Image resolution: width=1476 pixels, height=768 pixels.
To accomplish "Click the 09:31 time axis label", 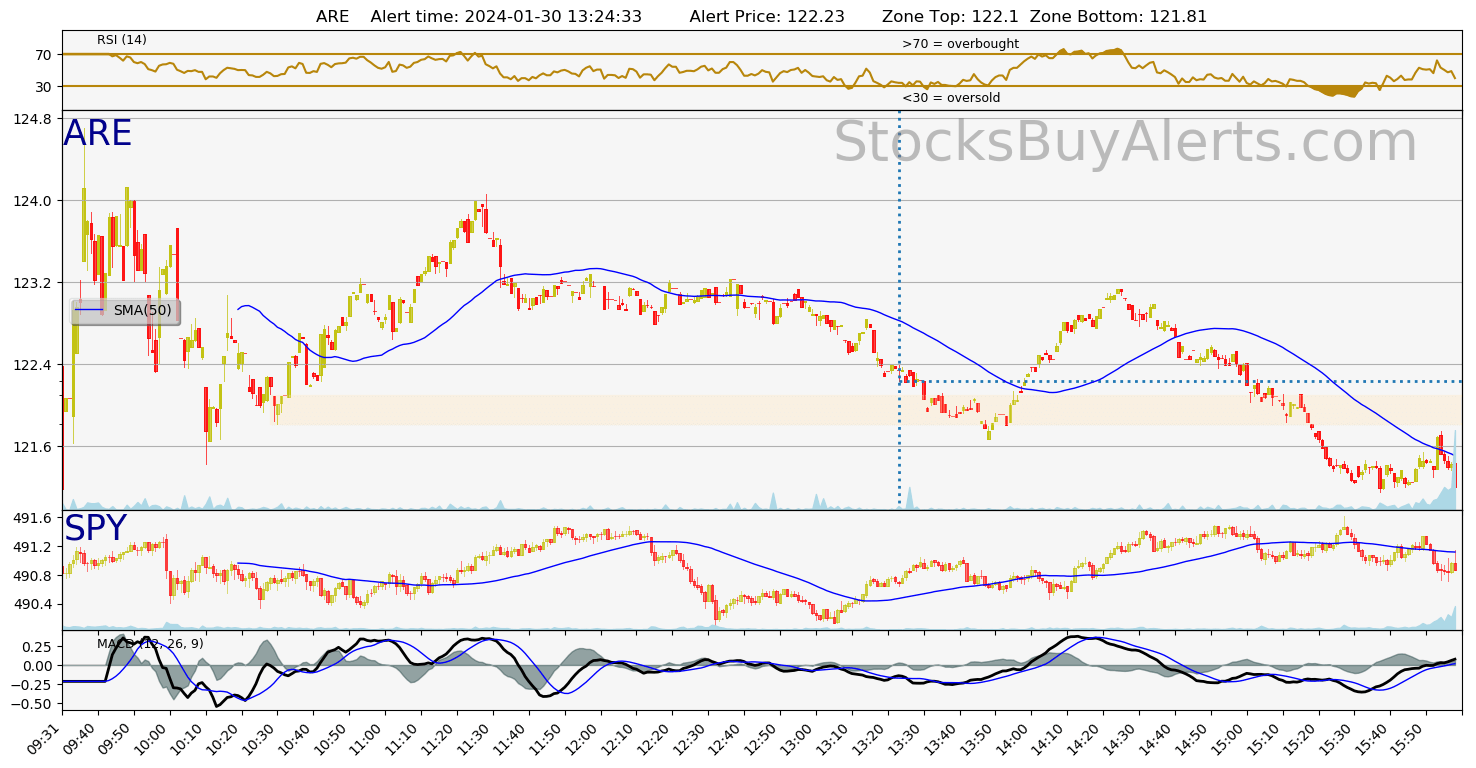I will [x=47, y=740].
